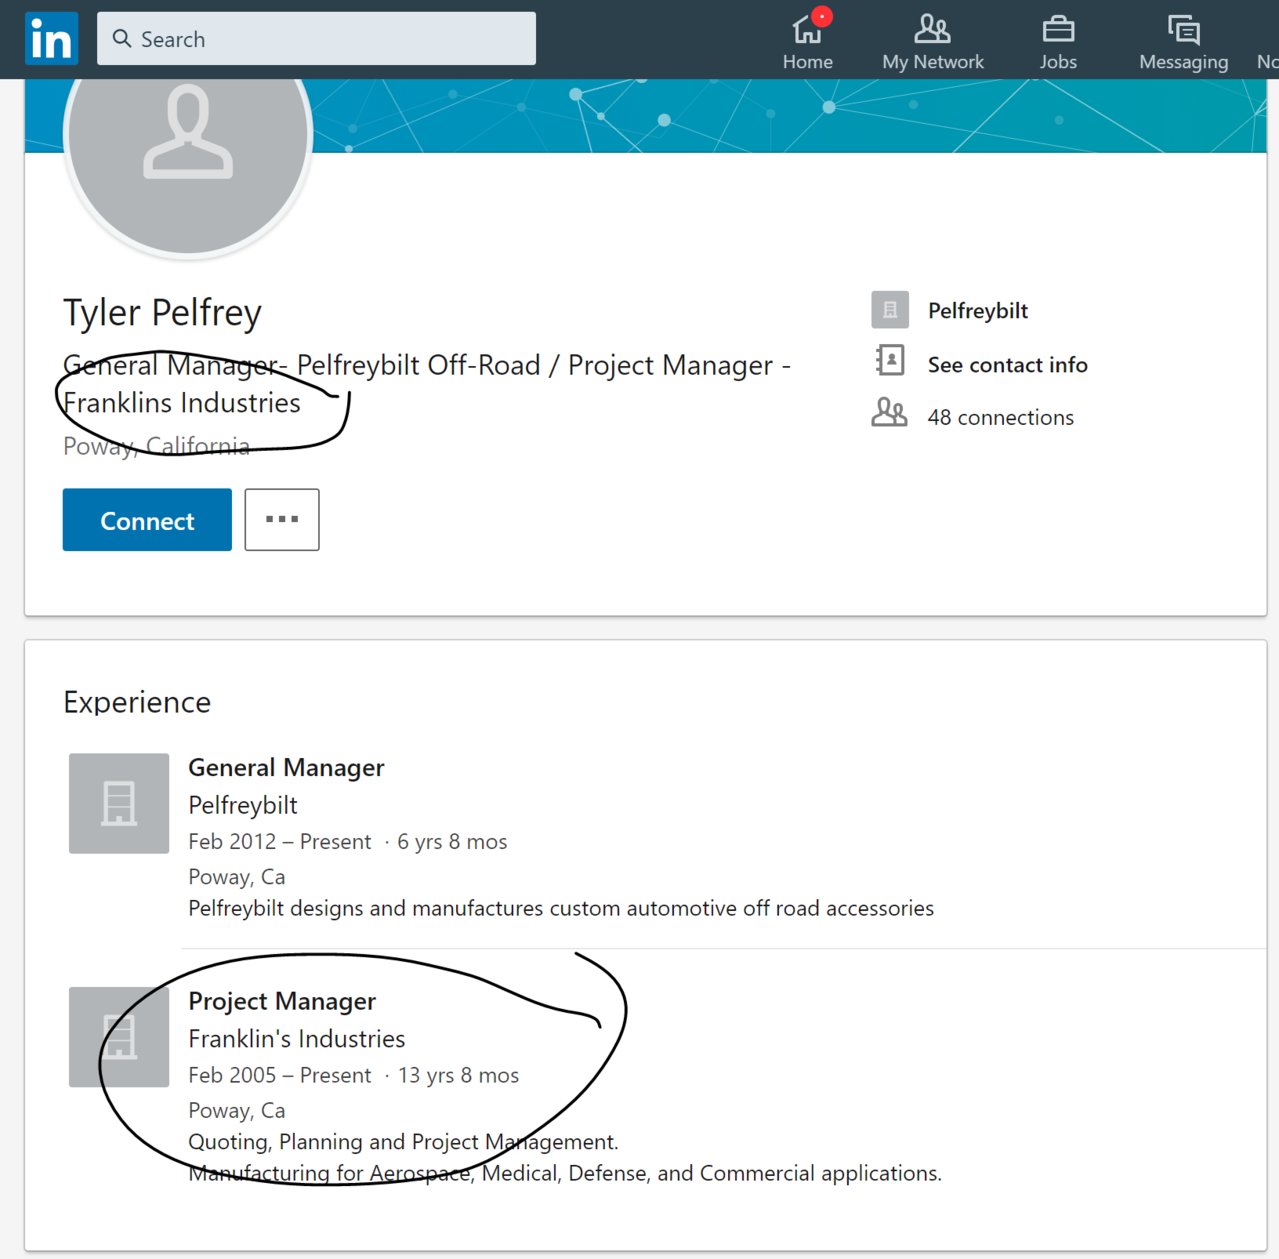
Task: View the 48 connections link
Action: coord(1000,418)
